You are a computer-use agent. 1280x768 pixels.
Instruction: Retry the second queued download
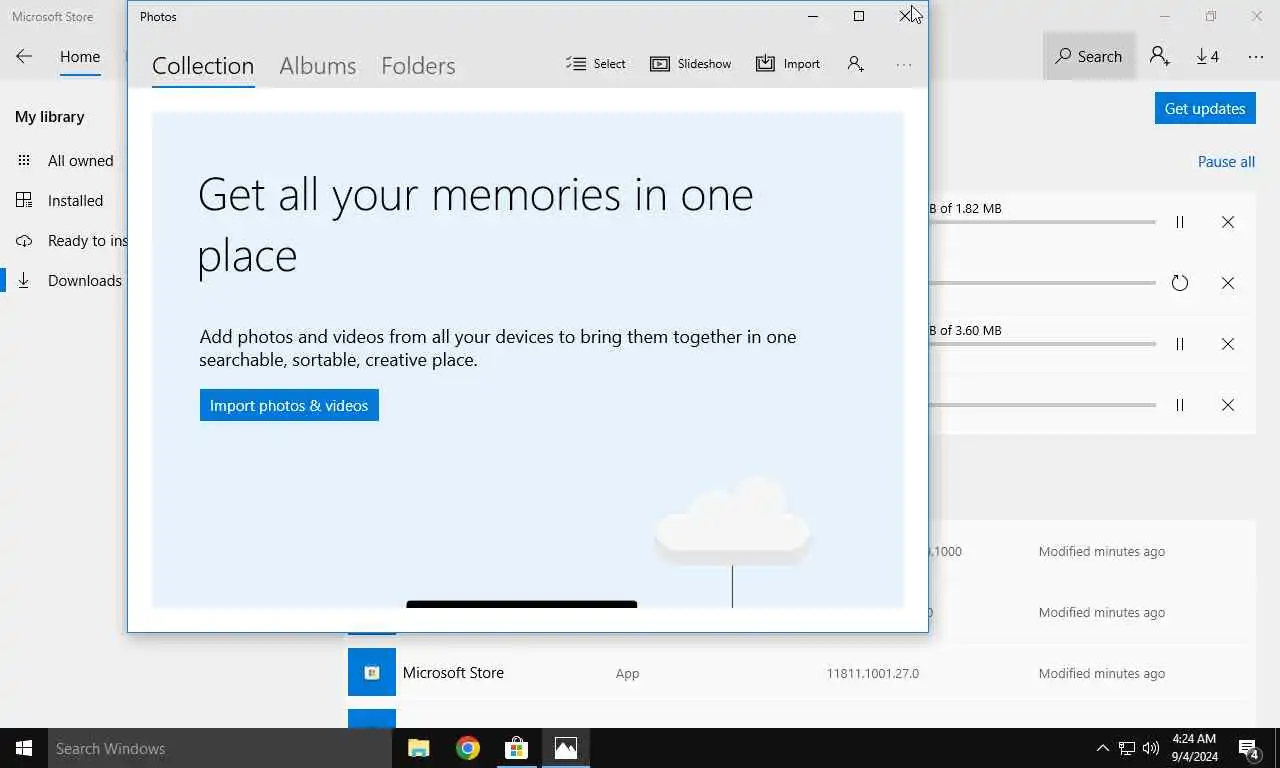[x=1180, y=283]
